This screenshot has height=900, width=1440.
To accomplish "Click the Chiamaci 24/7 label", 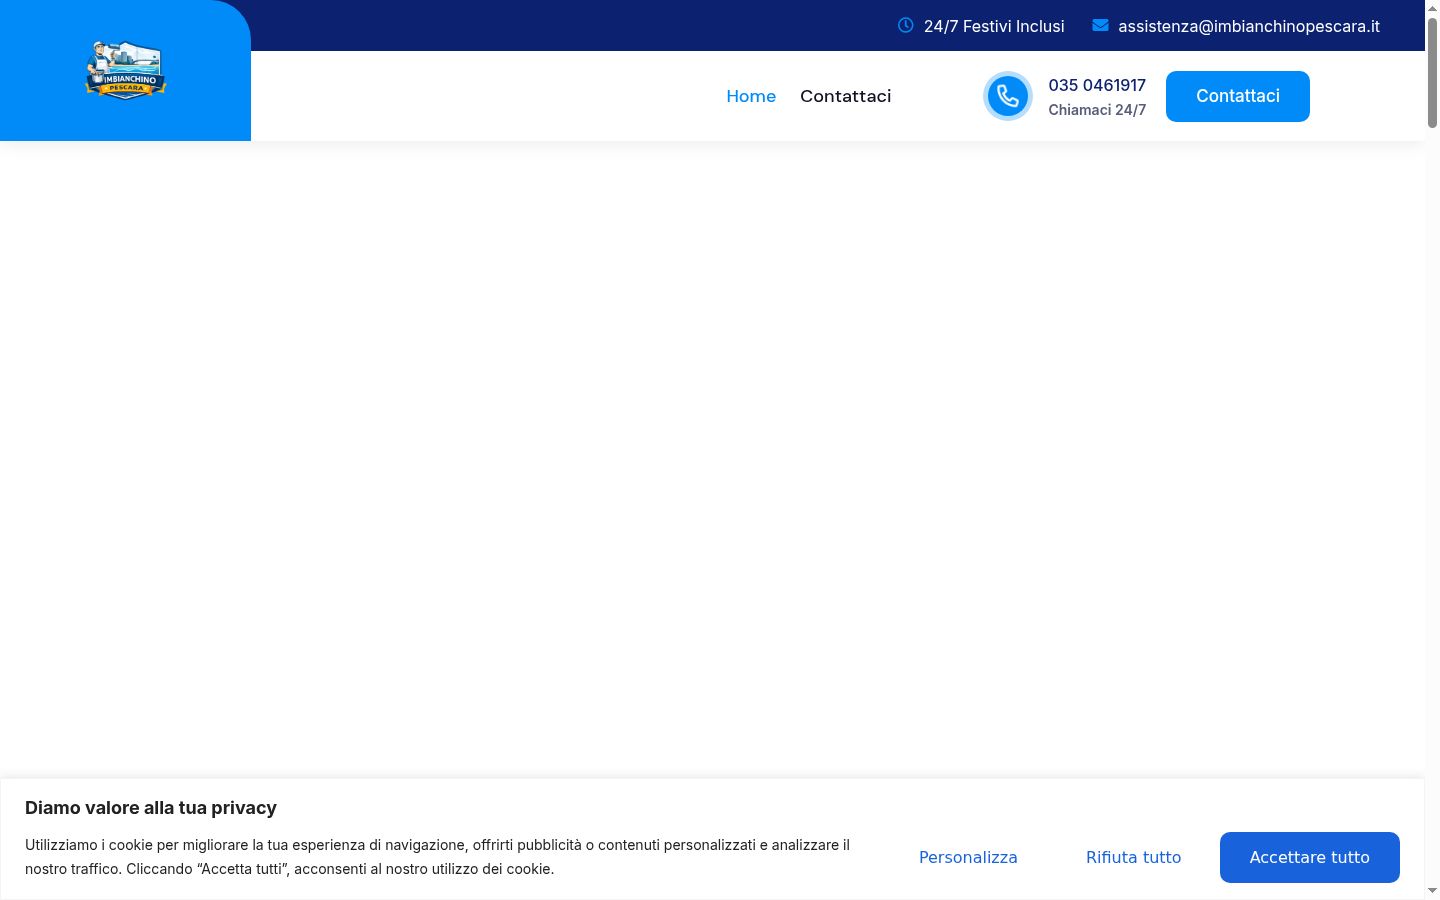I will point(1097,110).
